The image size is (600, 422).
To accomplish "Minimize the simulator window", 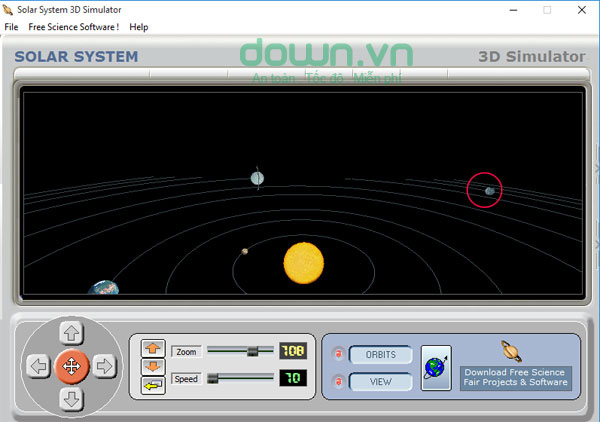I will [514, 10].
